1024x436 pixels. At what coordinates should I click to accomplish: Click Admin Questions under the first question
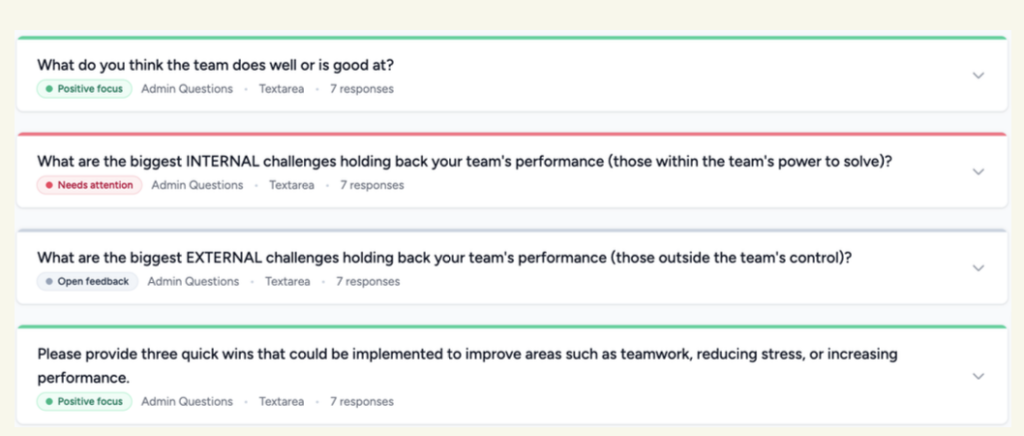pos(187,89)
